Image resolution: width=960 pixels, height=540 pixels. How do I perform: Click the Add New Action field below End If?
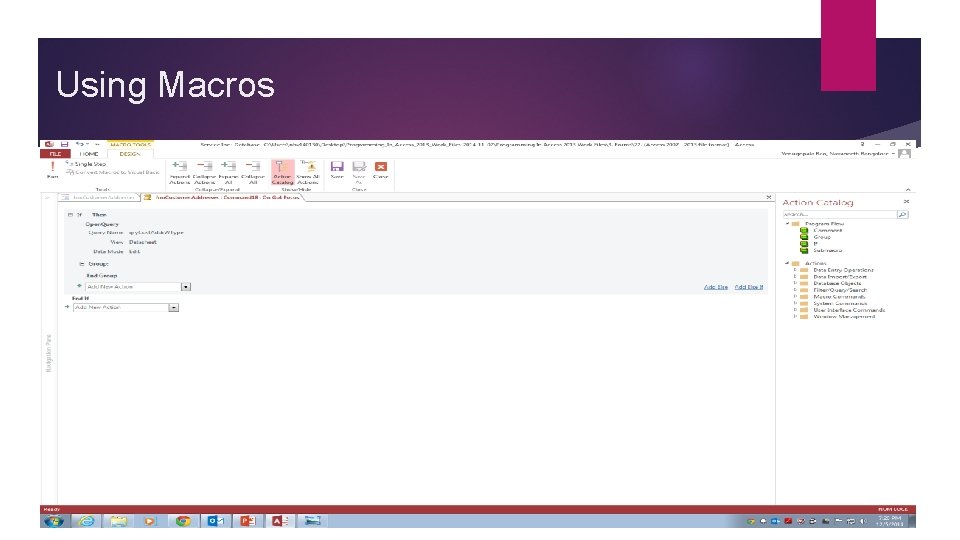(x=121, y=307)
